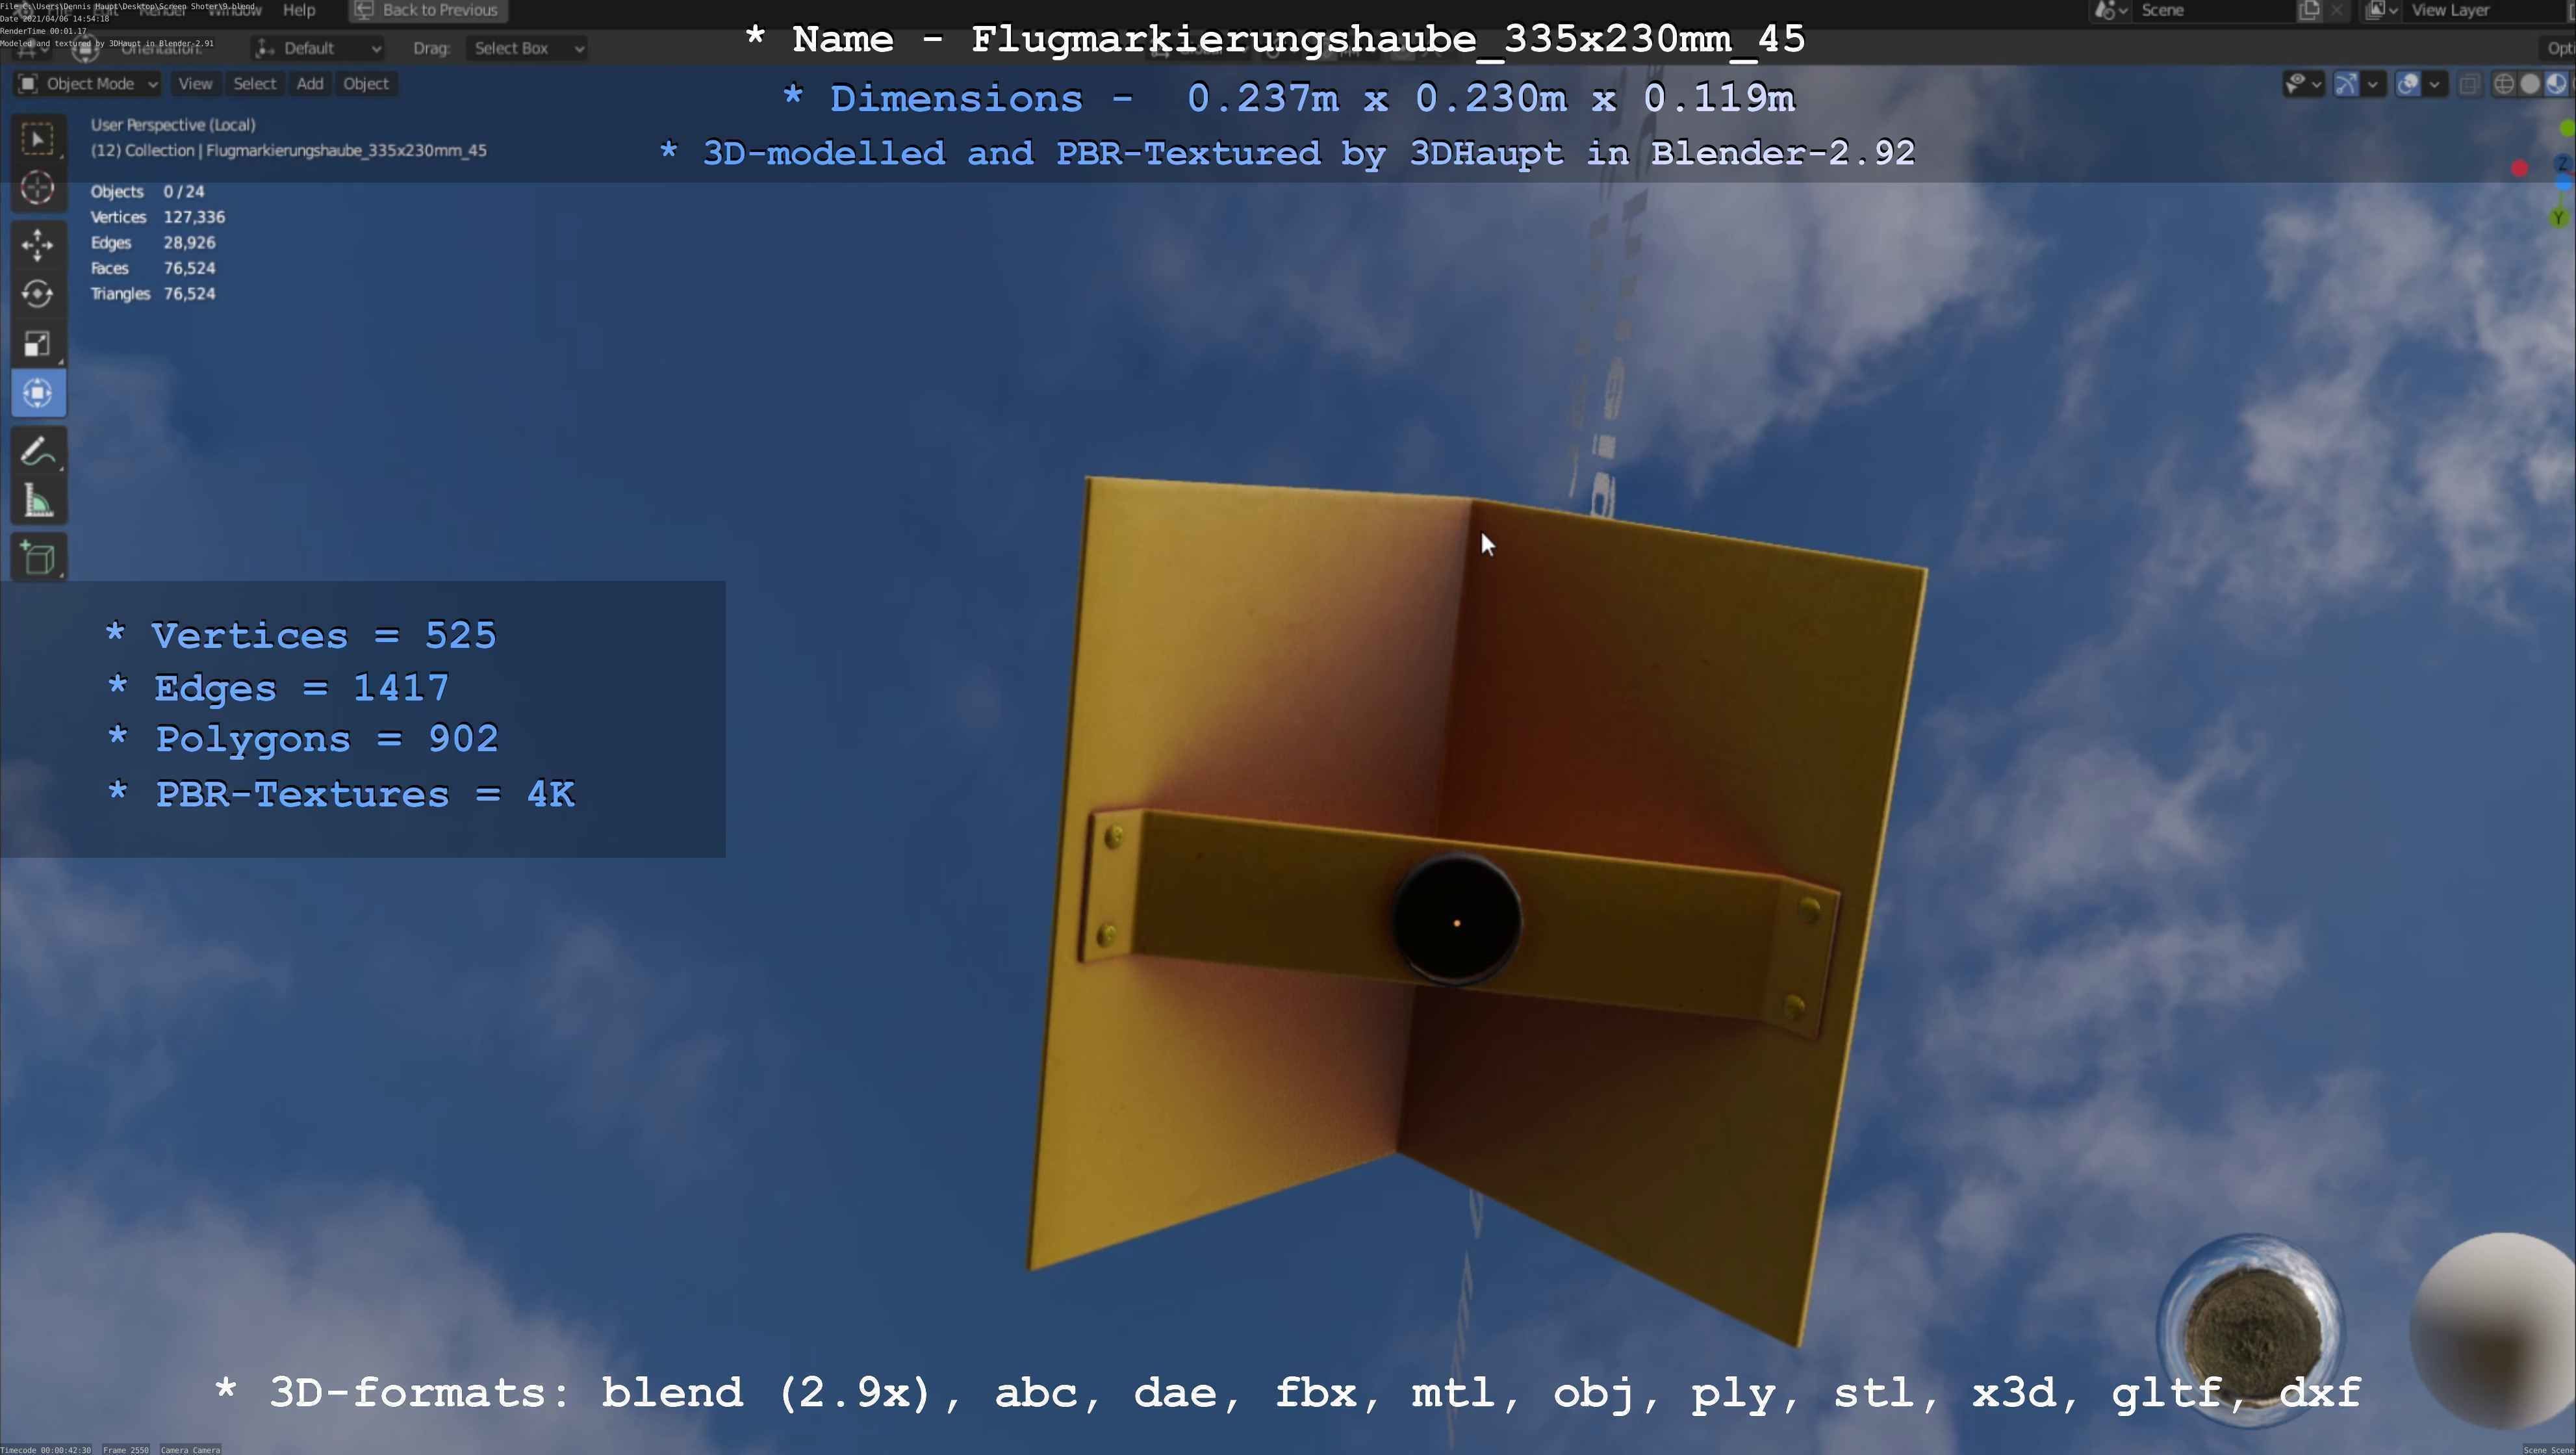
Task: Toggle the Show Gizmo button
Action: [x=2346, y=84]
